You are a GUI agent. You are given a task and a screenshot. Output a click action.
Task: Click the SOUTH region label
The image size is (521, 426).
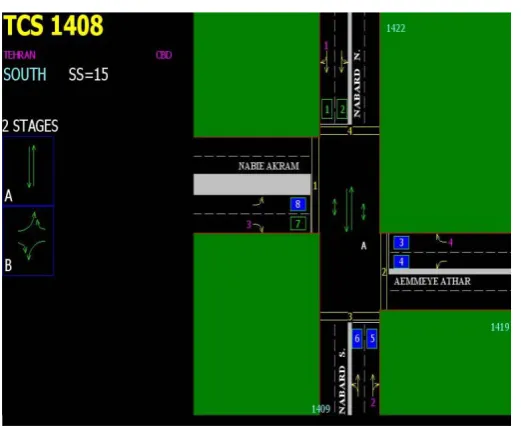coord(25,74)
